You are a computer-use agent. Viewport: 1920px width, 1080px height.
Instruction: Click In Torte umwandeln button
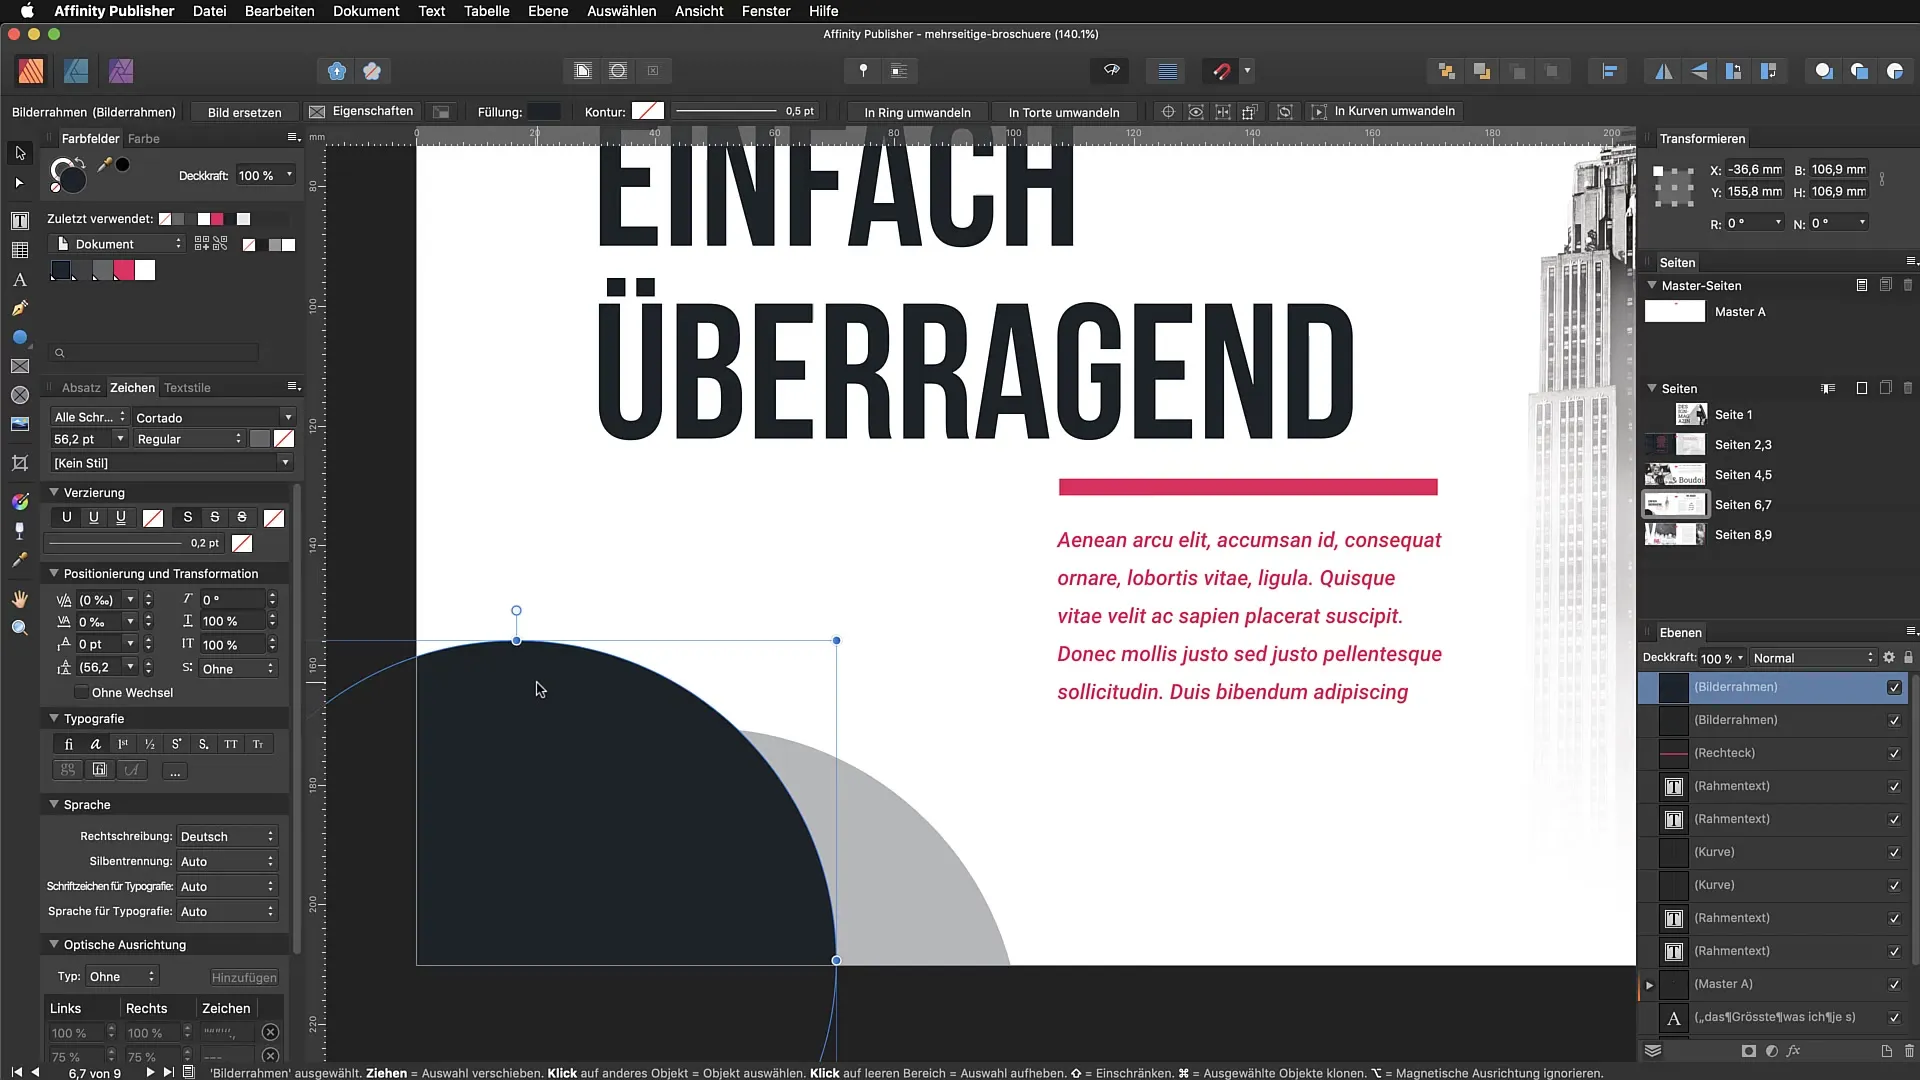[1064, 112]
